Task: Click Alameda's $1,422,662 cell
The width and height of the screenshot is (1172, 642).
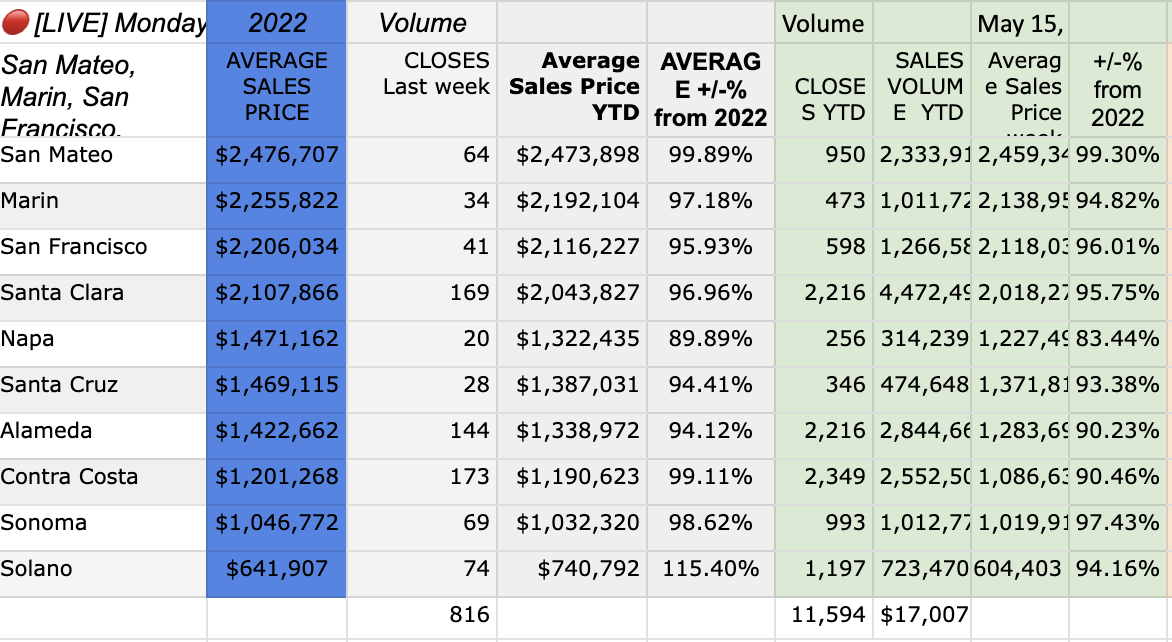Action: [277, 436]
